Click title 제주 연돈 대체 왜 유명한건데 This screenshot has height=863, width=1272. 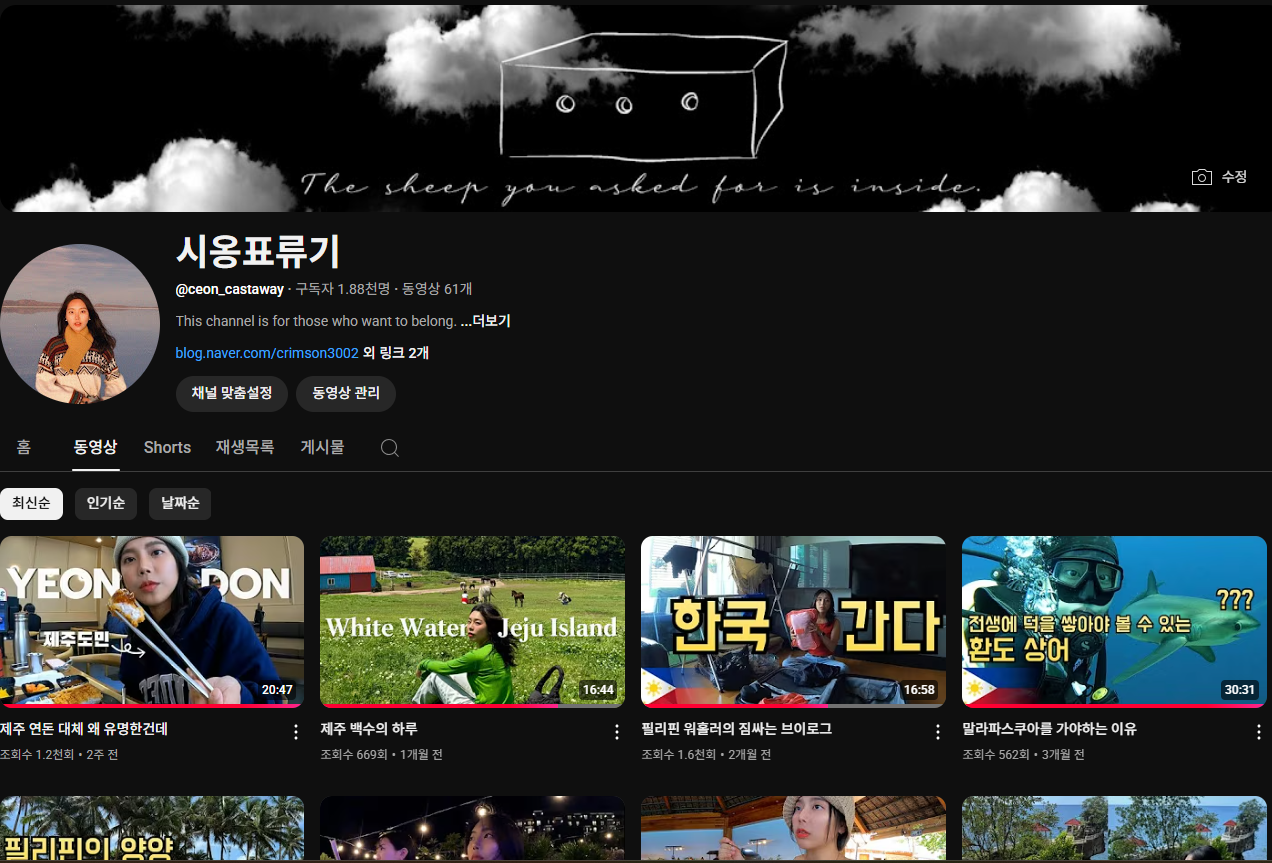84,729
